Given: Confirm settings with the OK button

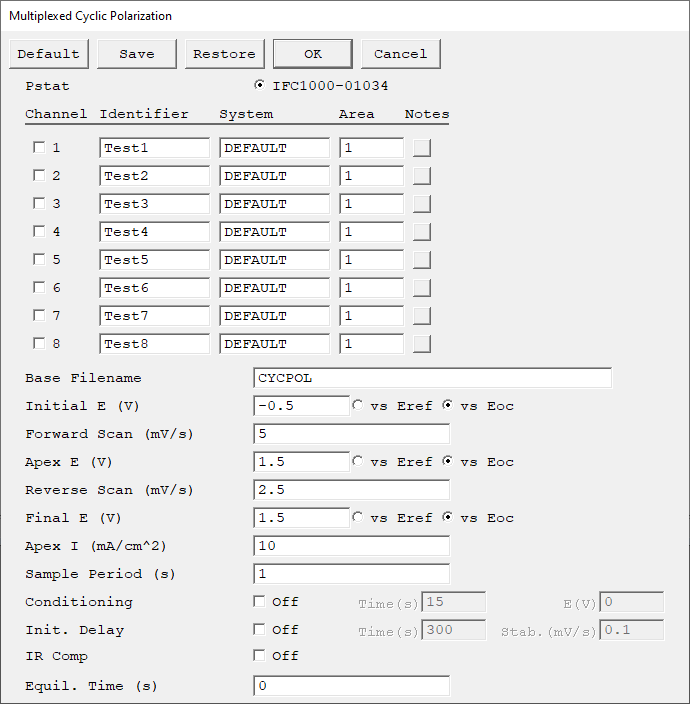Looking at the screenshot, I should [312, 54].
